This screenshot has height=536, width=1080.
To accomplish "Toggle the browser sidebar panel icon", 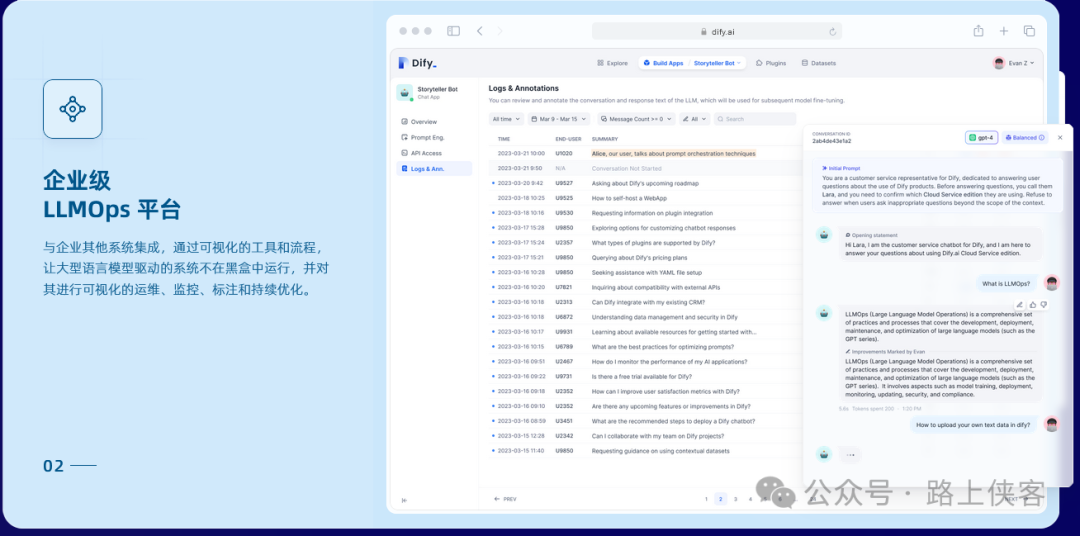I will point(453,31).
